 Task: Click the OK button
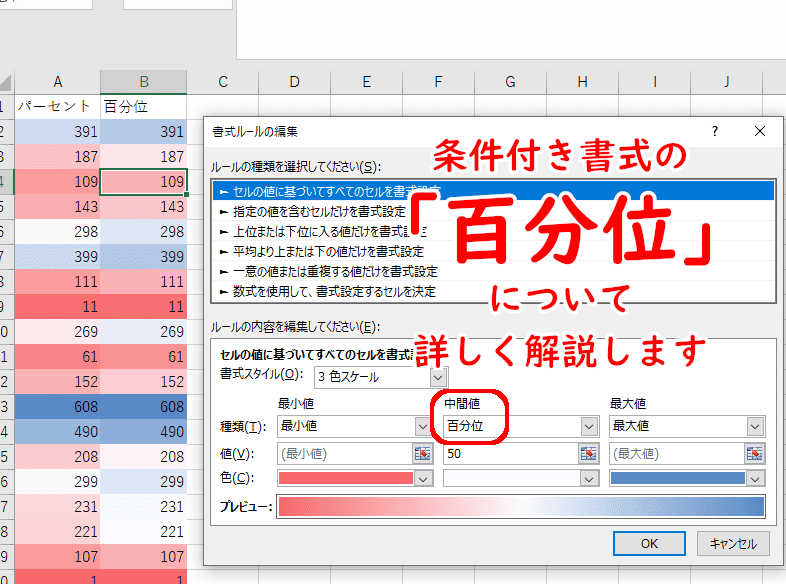649,543
